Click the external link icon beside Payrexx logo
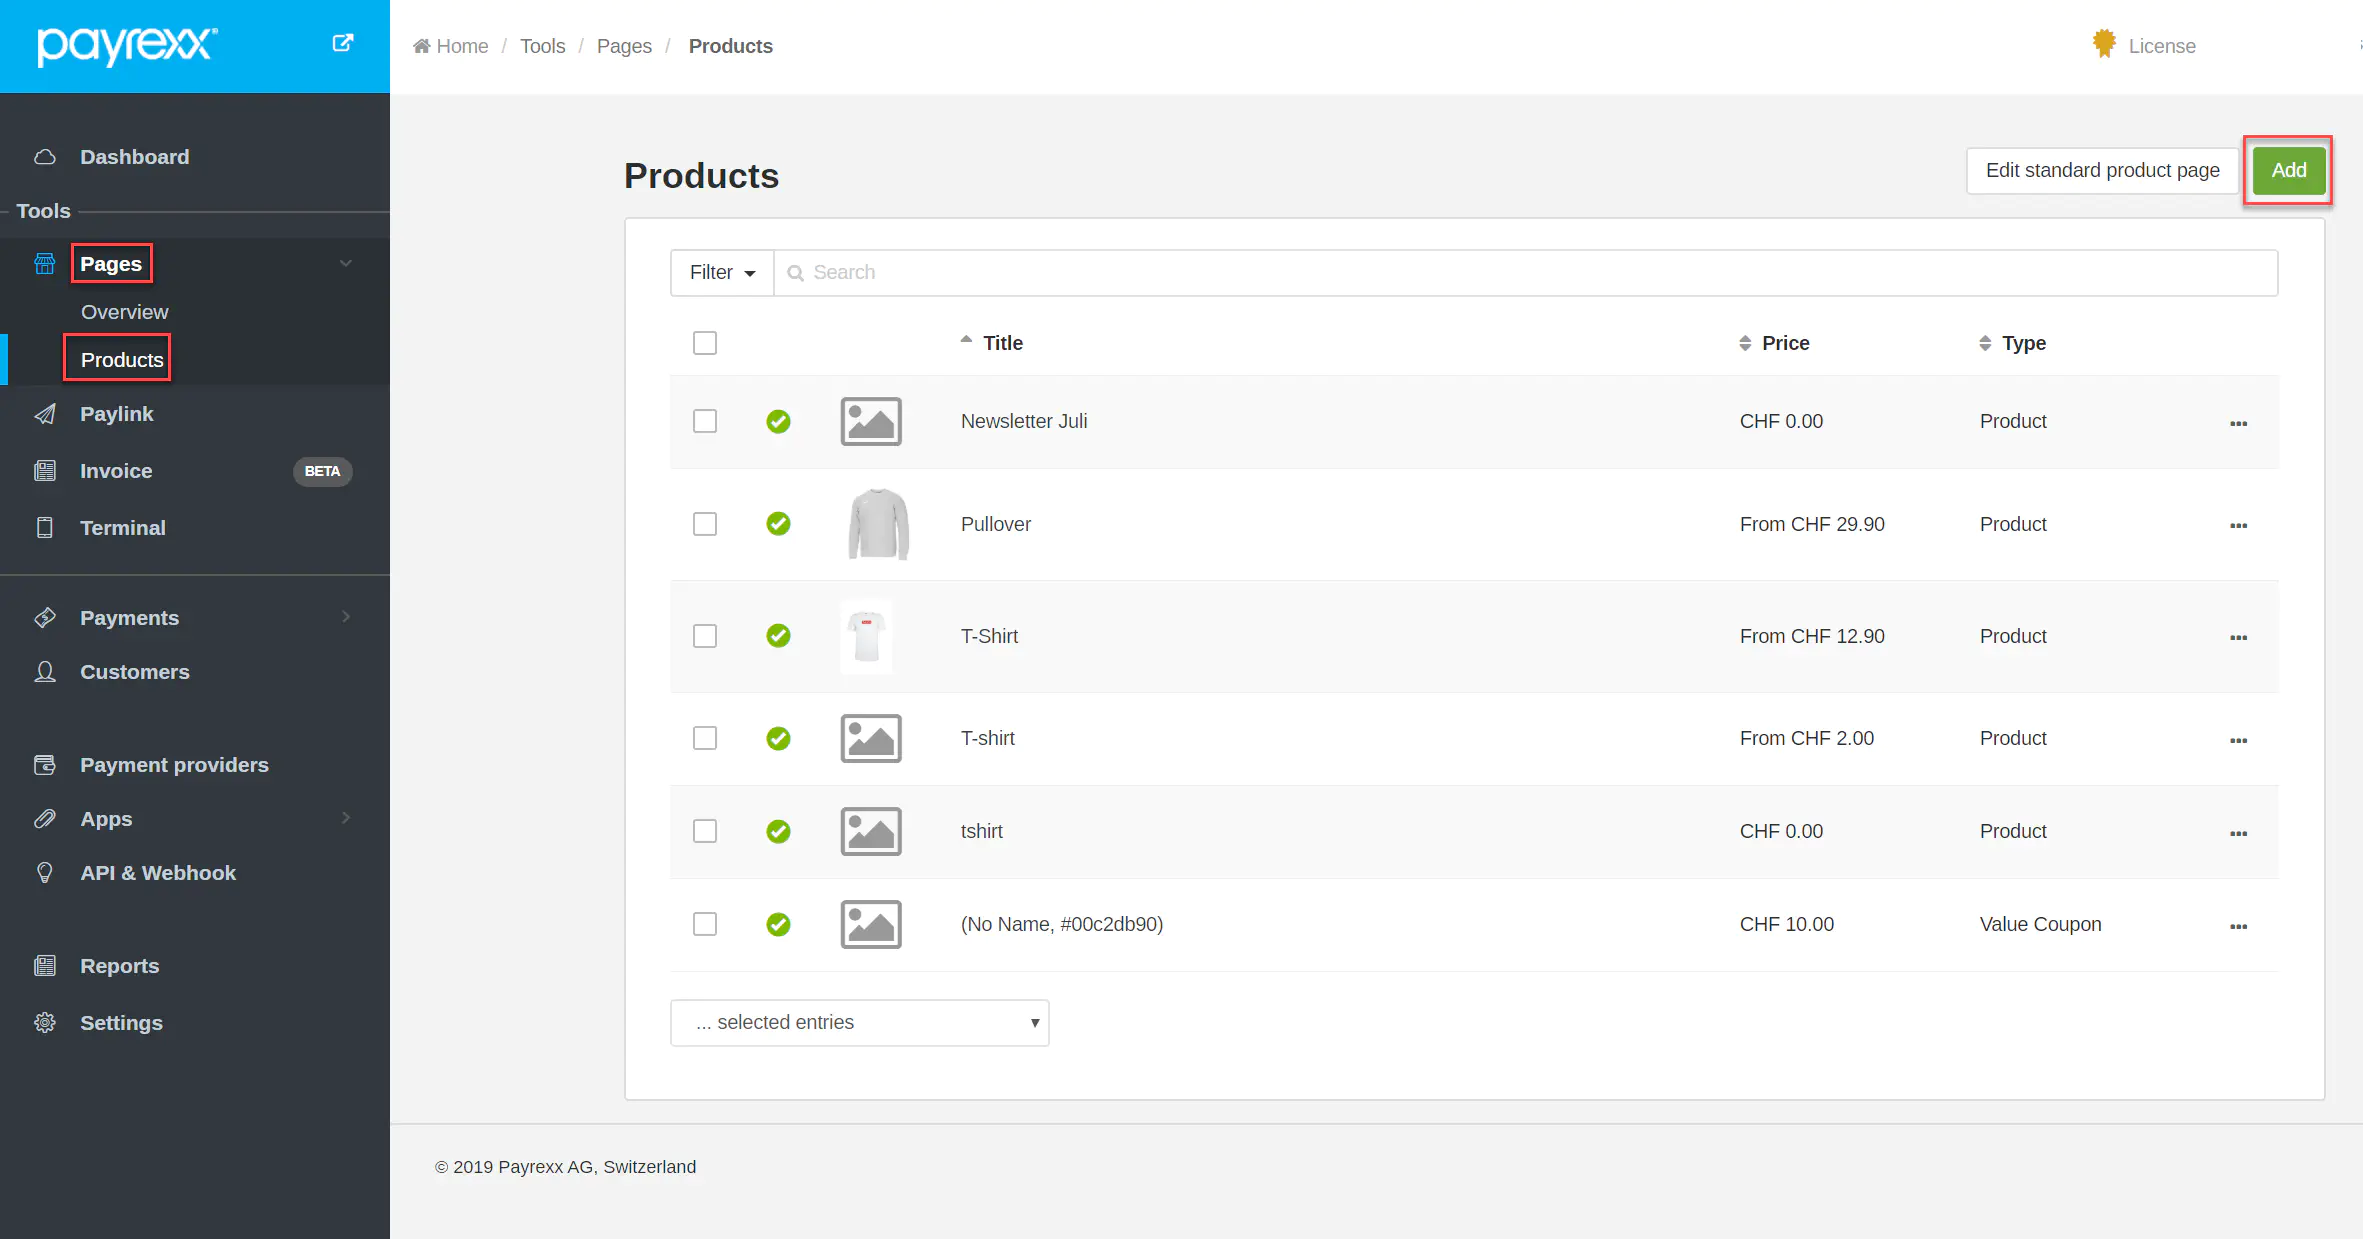Screen dimensions: 2363x1239 tap(342, 43)
